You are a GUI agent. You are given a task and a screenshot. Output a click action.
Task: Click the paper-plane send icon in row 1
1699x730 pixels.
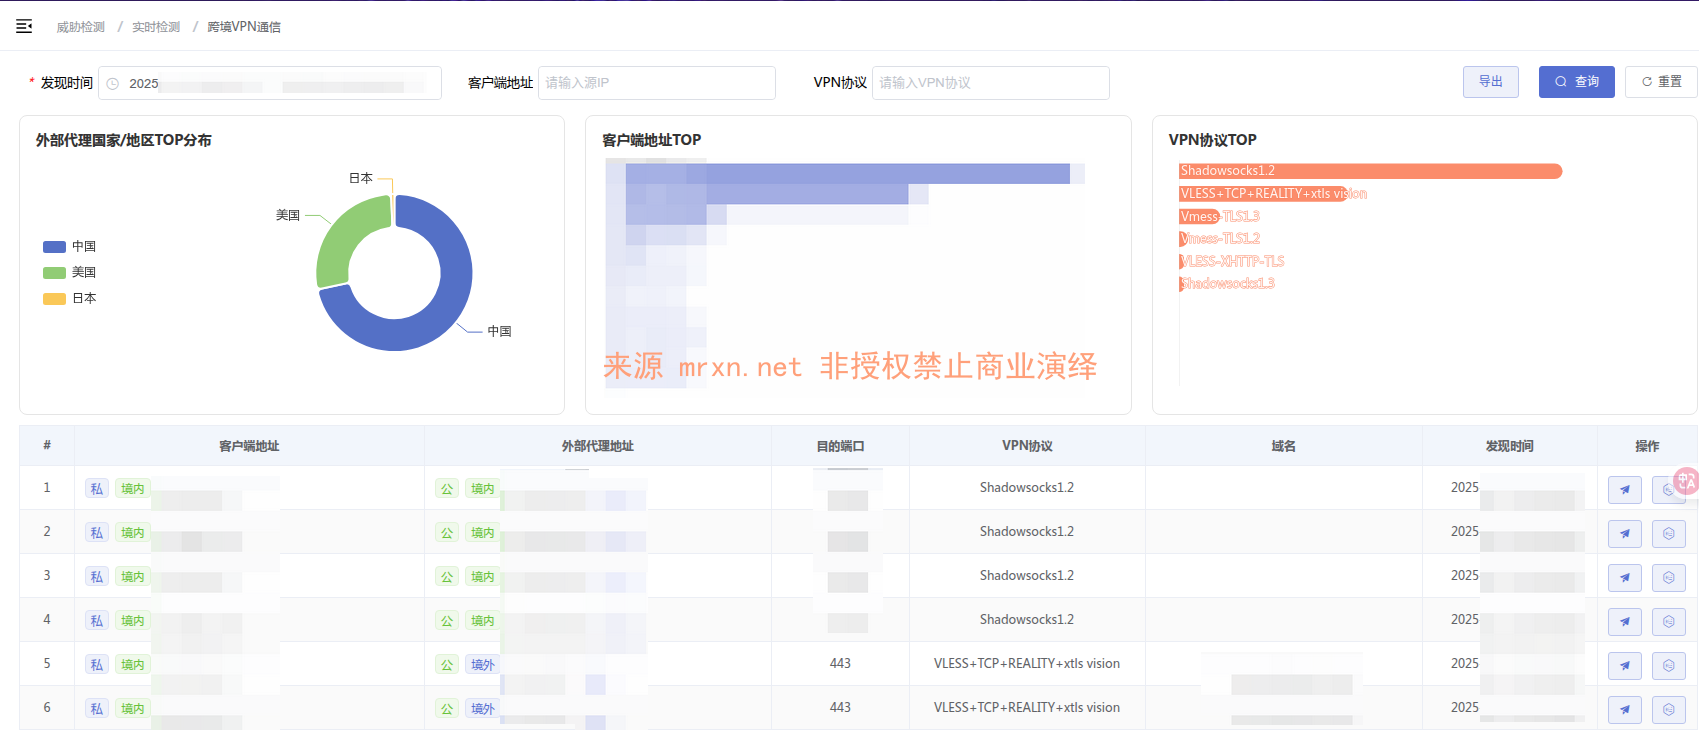click(1625, 490)
